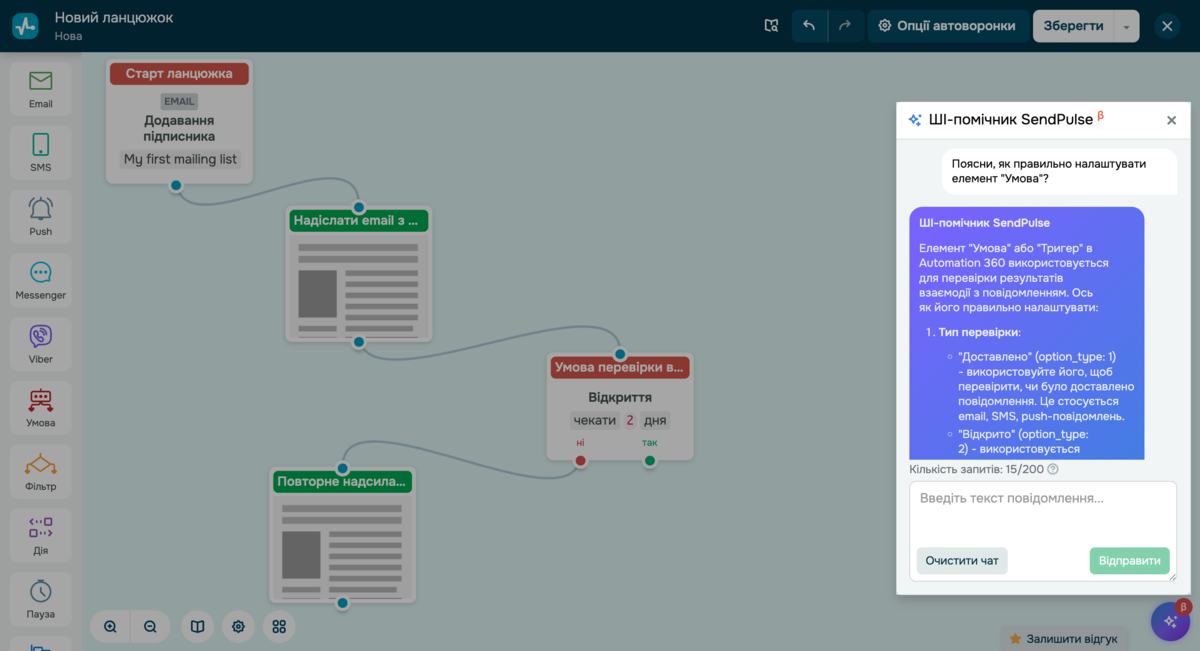Open Опції автоворонки settings

click(947, 26)
